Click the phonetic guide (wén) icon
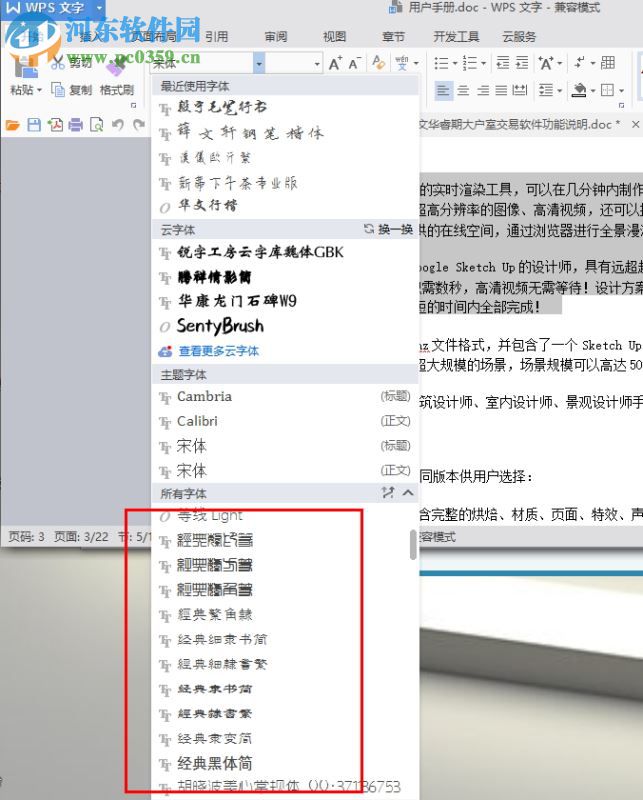 pyautogui.click(x=402, y=63)
